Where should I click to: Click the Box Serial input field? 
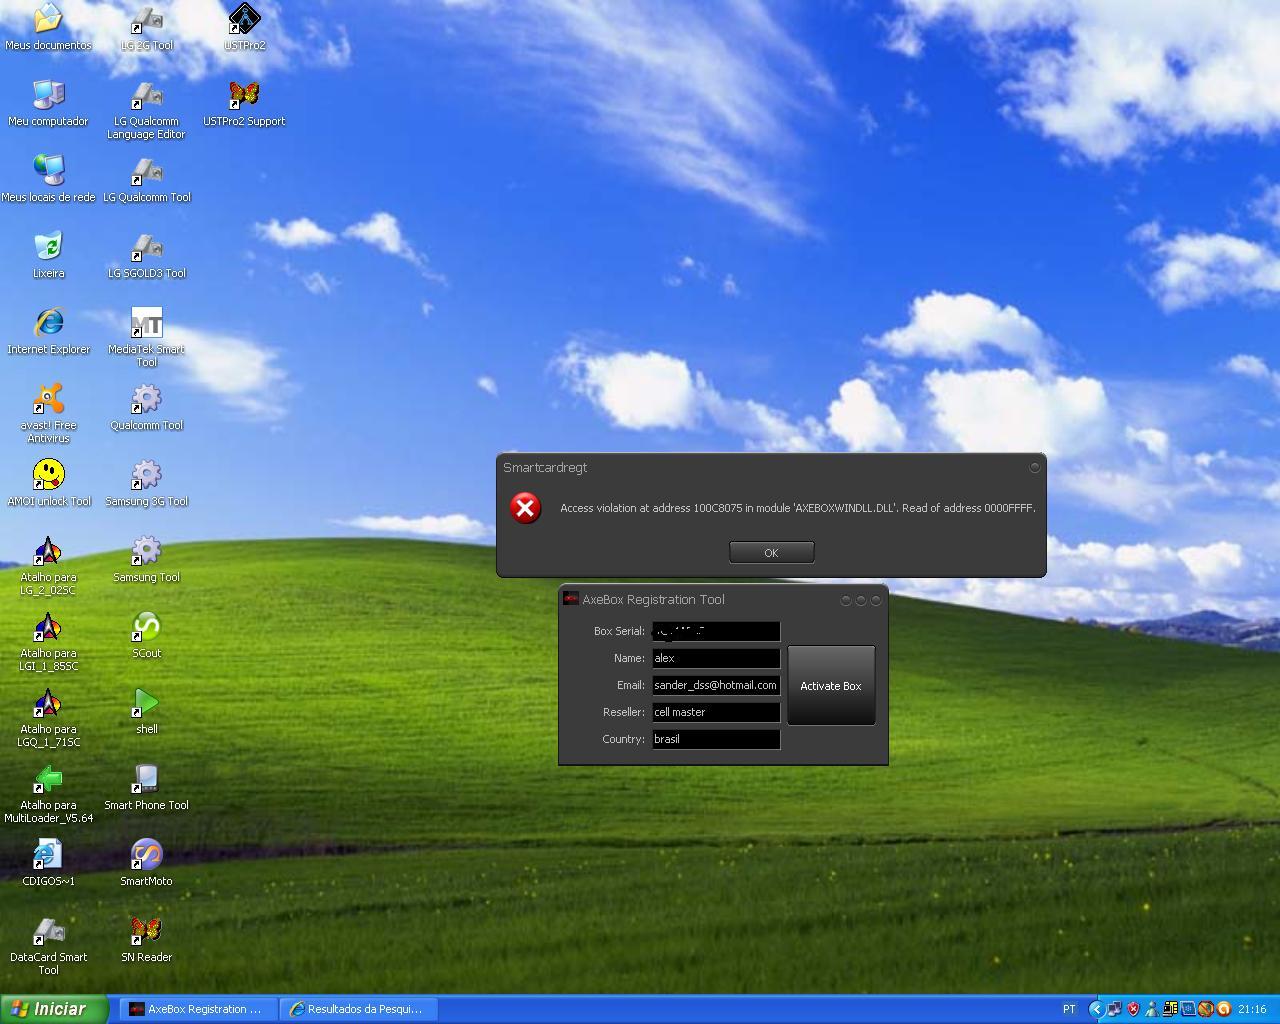(x=715, y=631)
